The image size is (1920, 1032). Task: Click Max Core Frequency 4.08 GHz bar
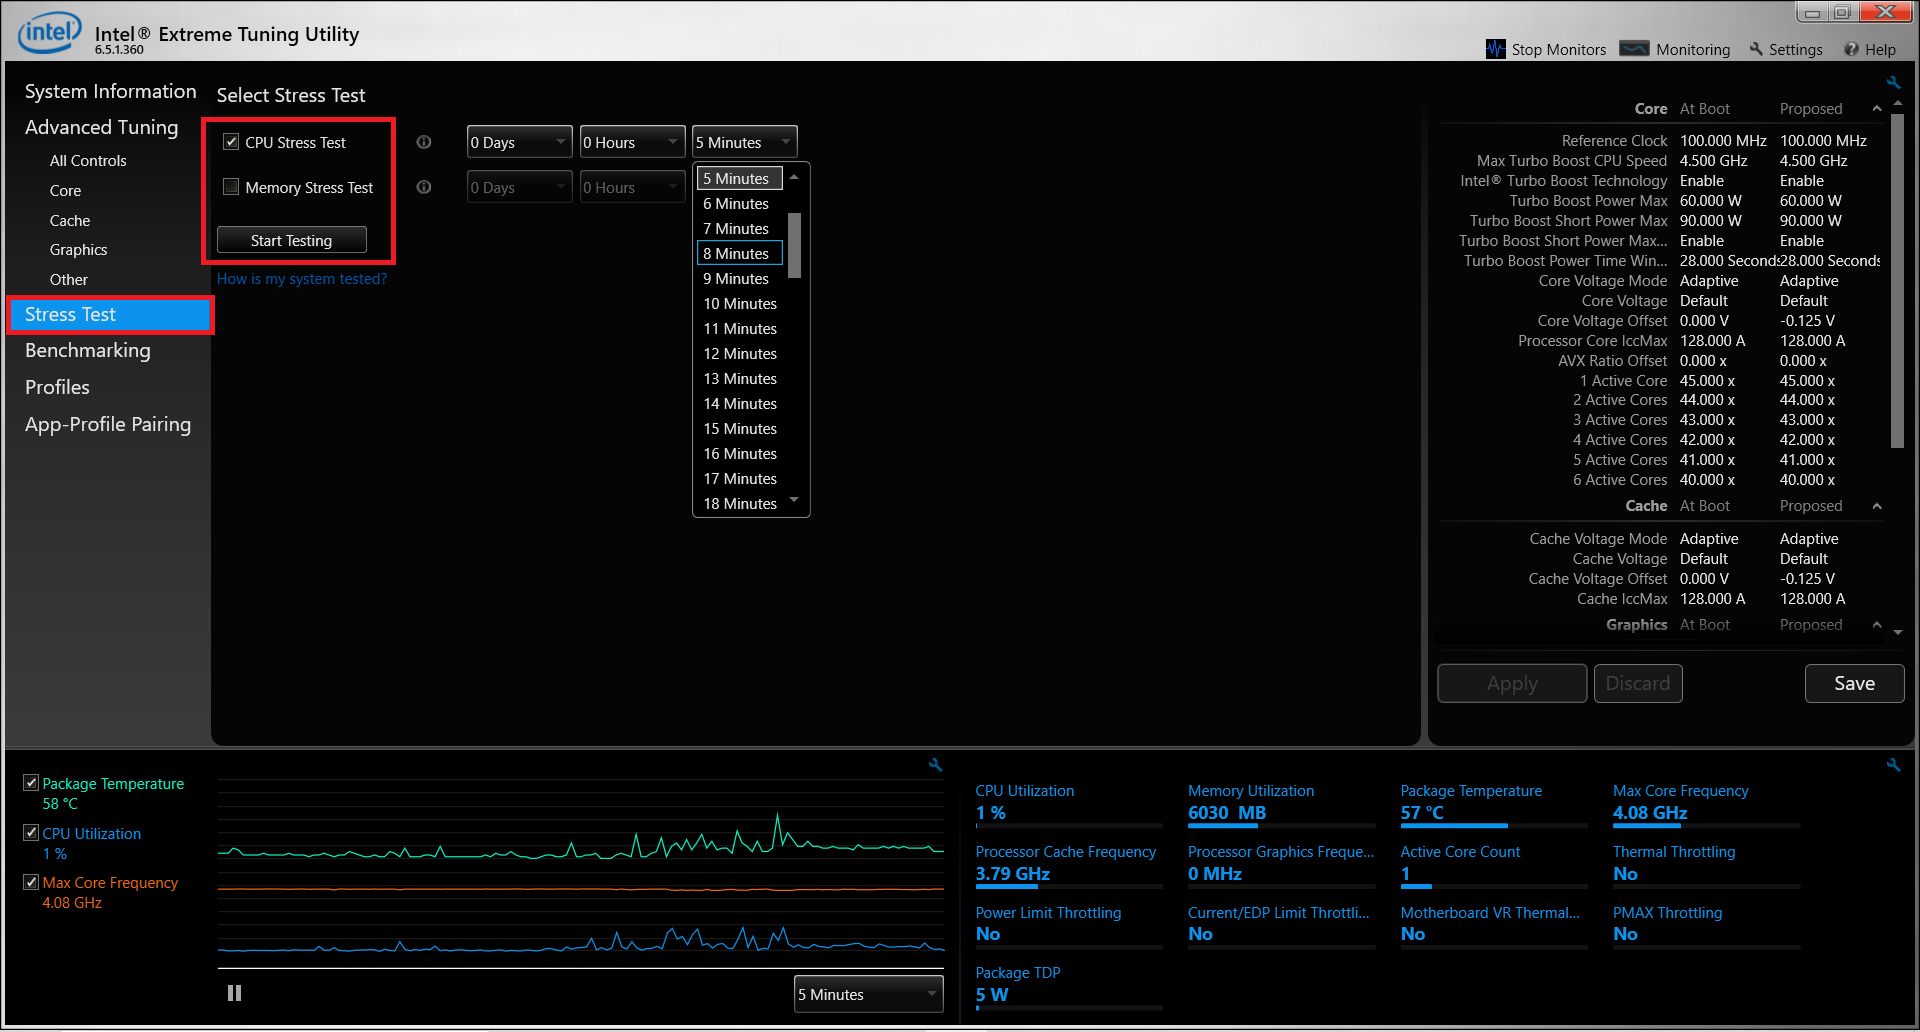1706,825
